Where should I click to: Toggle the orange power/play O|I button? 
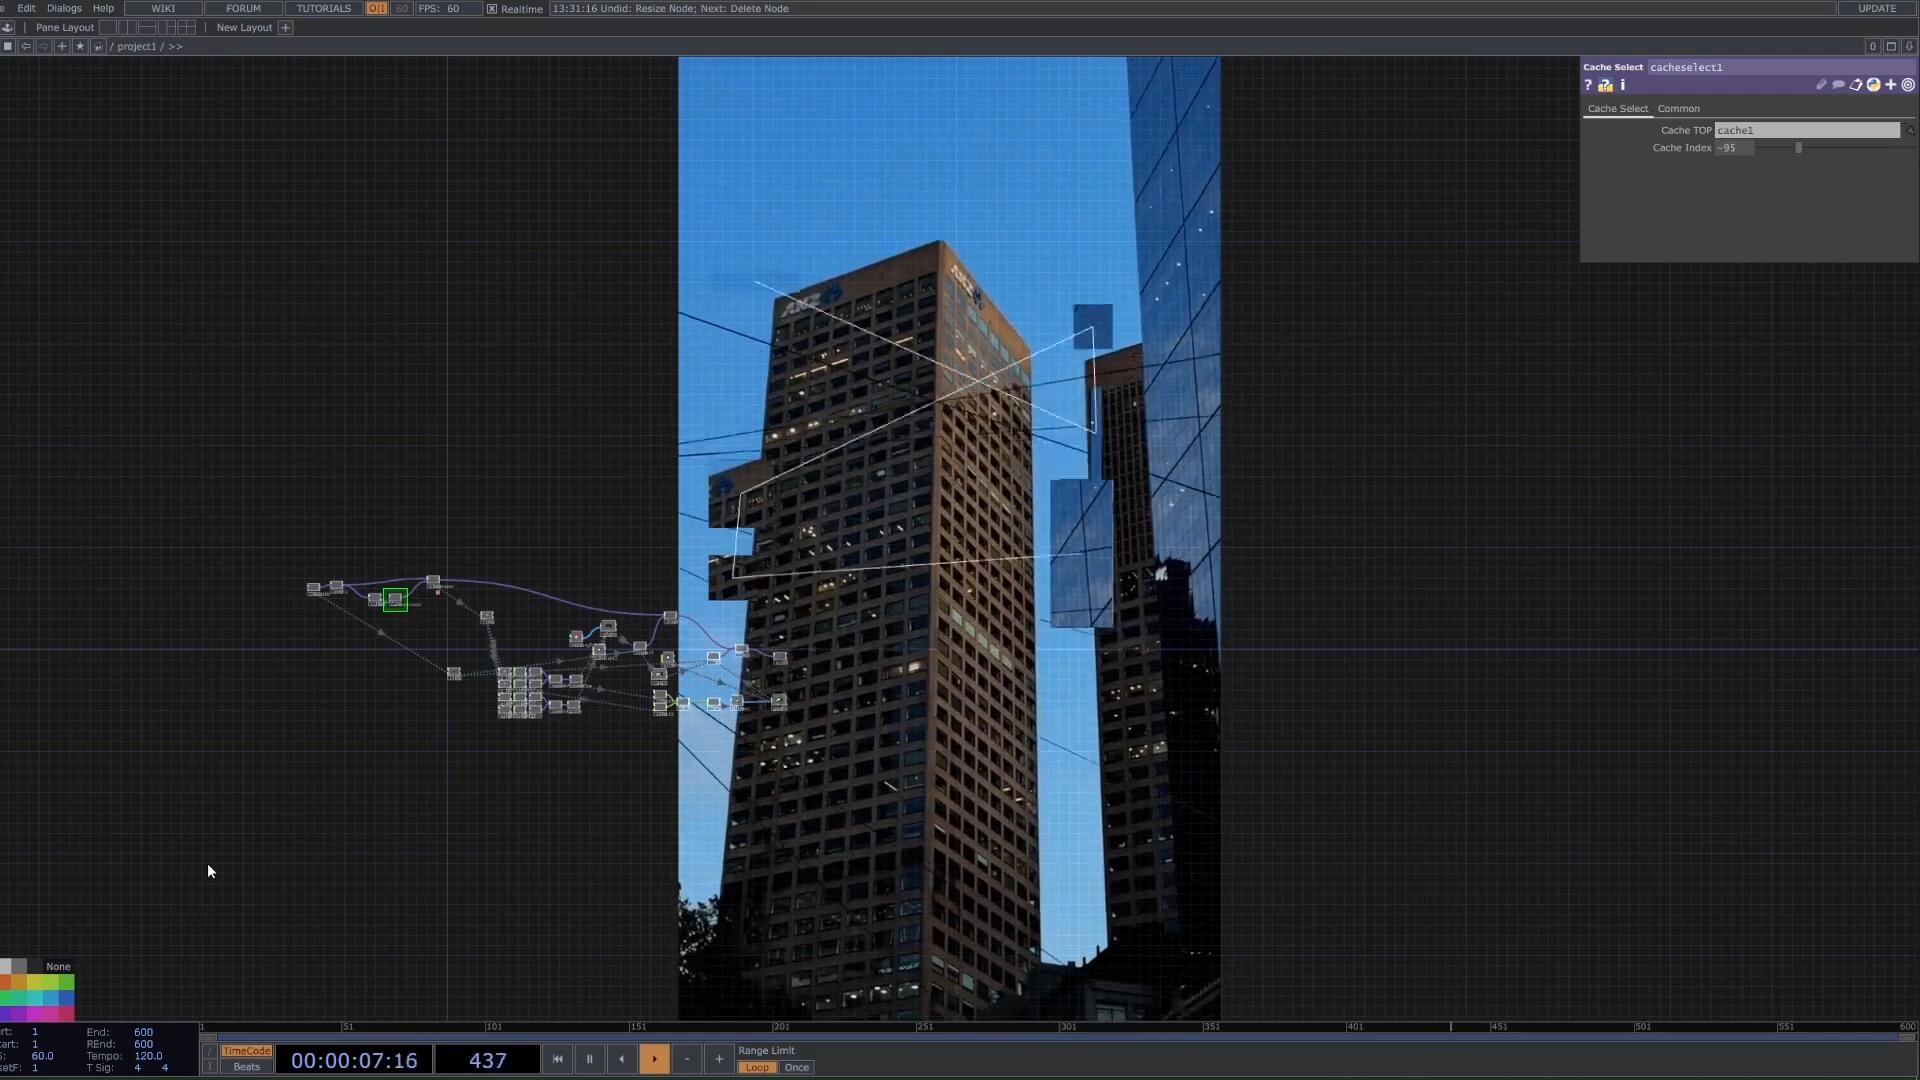[377, 8]
